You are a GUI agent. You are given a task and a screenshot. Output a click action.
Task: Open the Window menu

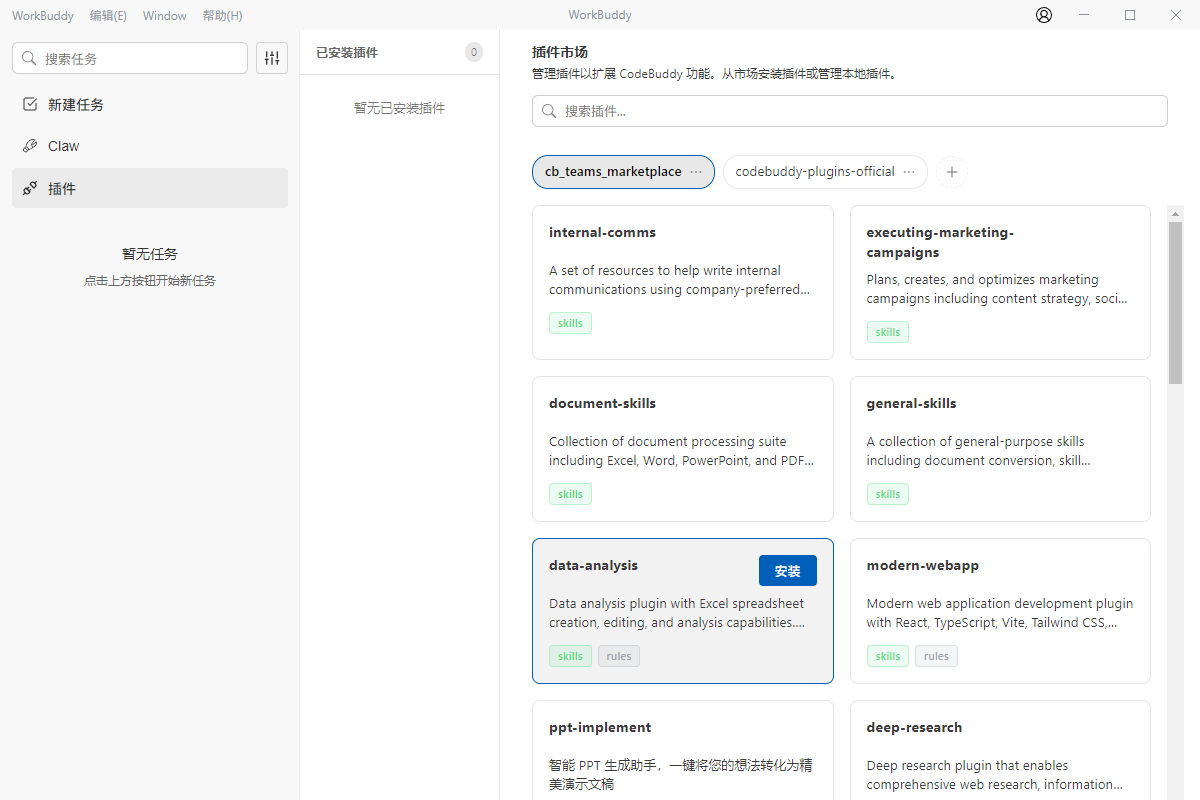click(x=164, y=16)
